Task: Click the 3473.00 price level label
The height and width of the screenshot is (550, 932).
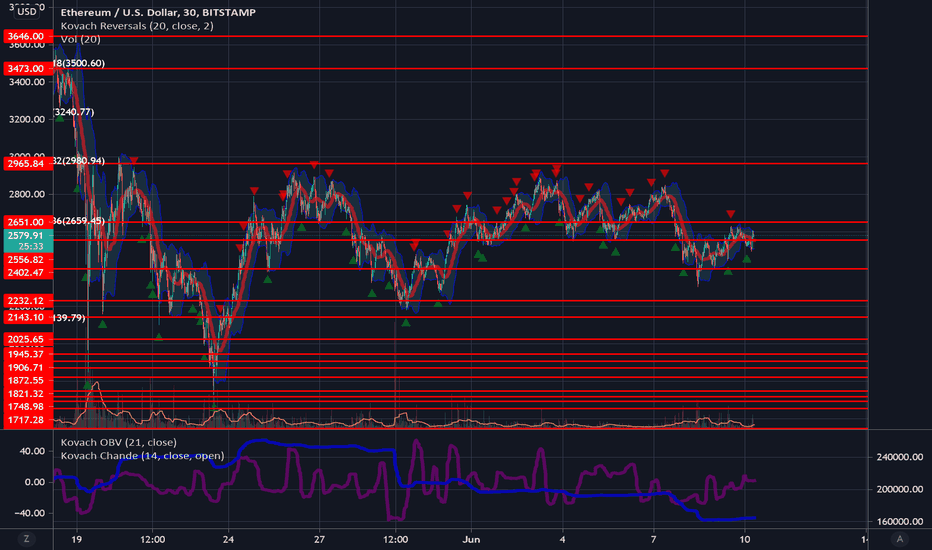Action: point(28,68)
